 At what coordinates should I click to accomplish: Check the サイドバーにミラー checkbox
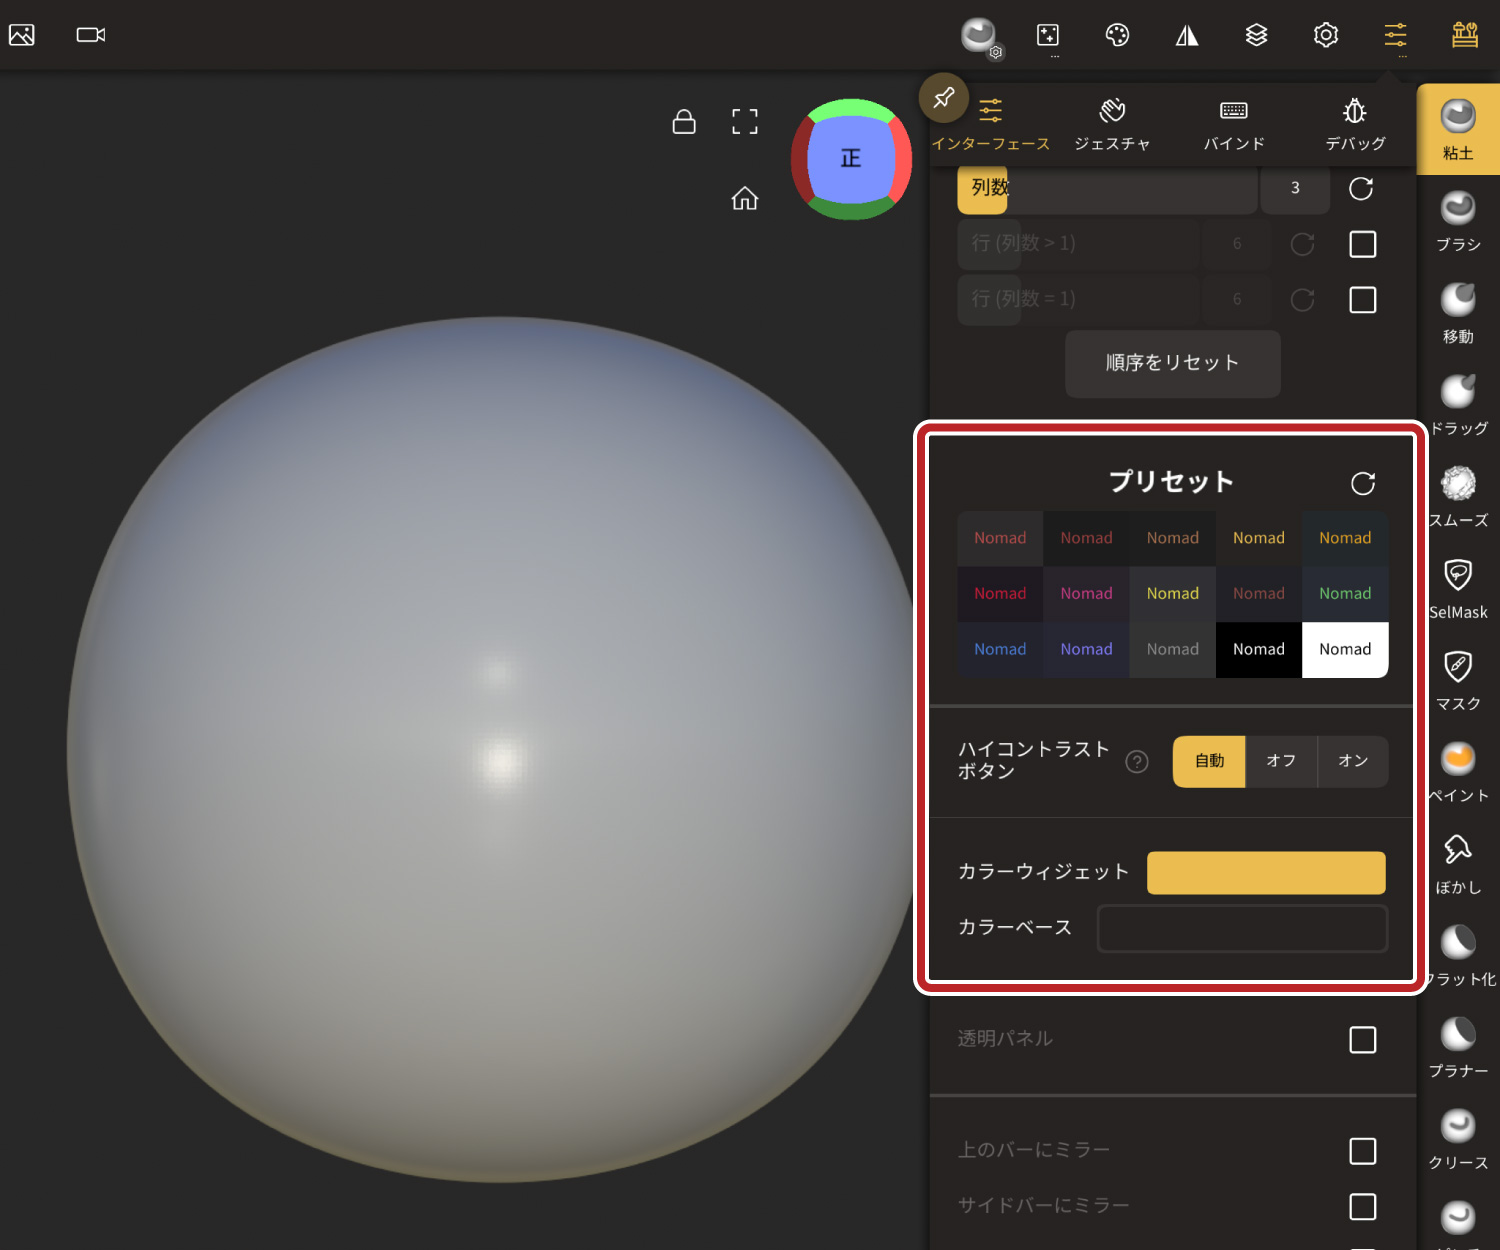(1362, 1207)
